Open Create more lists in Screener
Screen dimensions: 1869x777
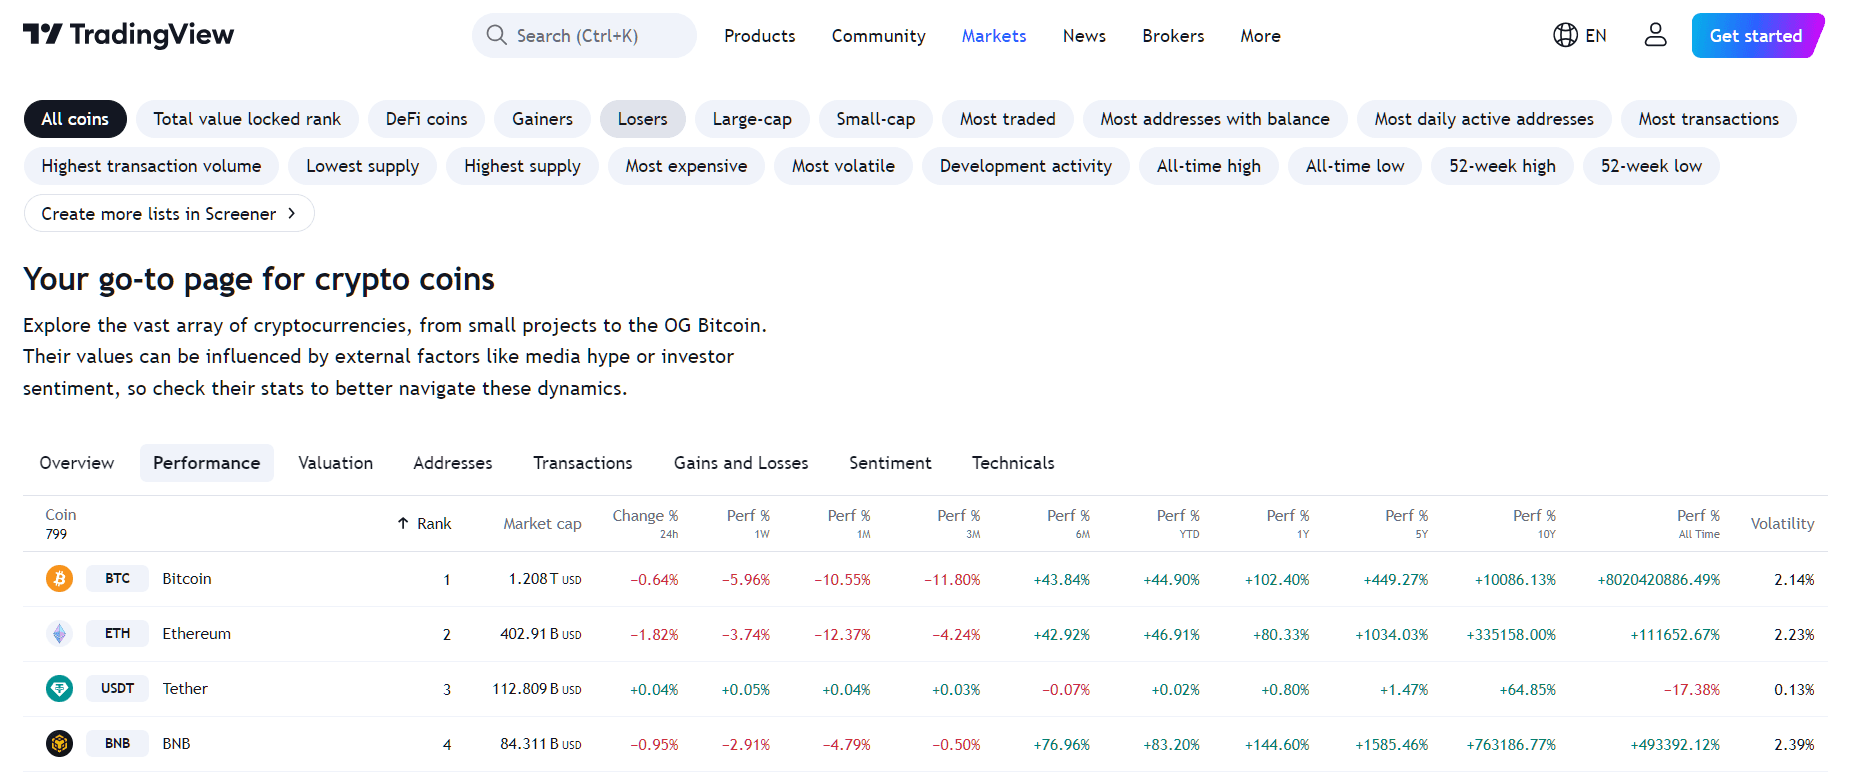pos(169,213)
